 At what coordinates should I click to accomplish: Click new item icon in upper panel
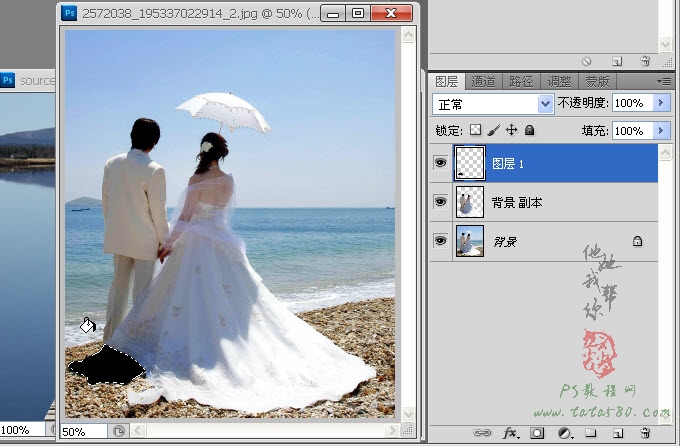[x=617, y=61]
